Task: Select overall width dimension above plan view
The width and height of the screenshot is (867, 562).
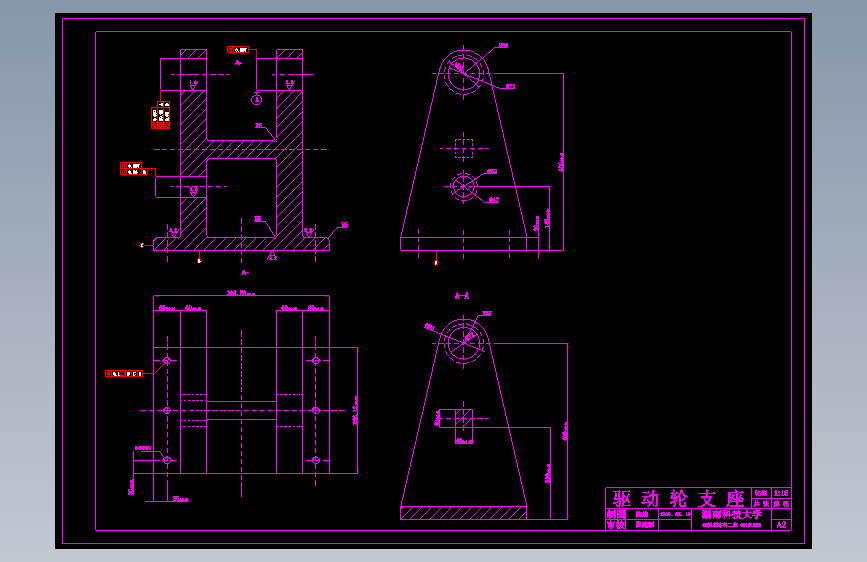Action: click(241, 293)
